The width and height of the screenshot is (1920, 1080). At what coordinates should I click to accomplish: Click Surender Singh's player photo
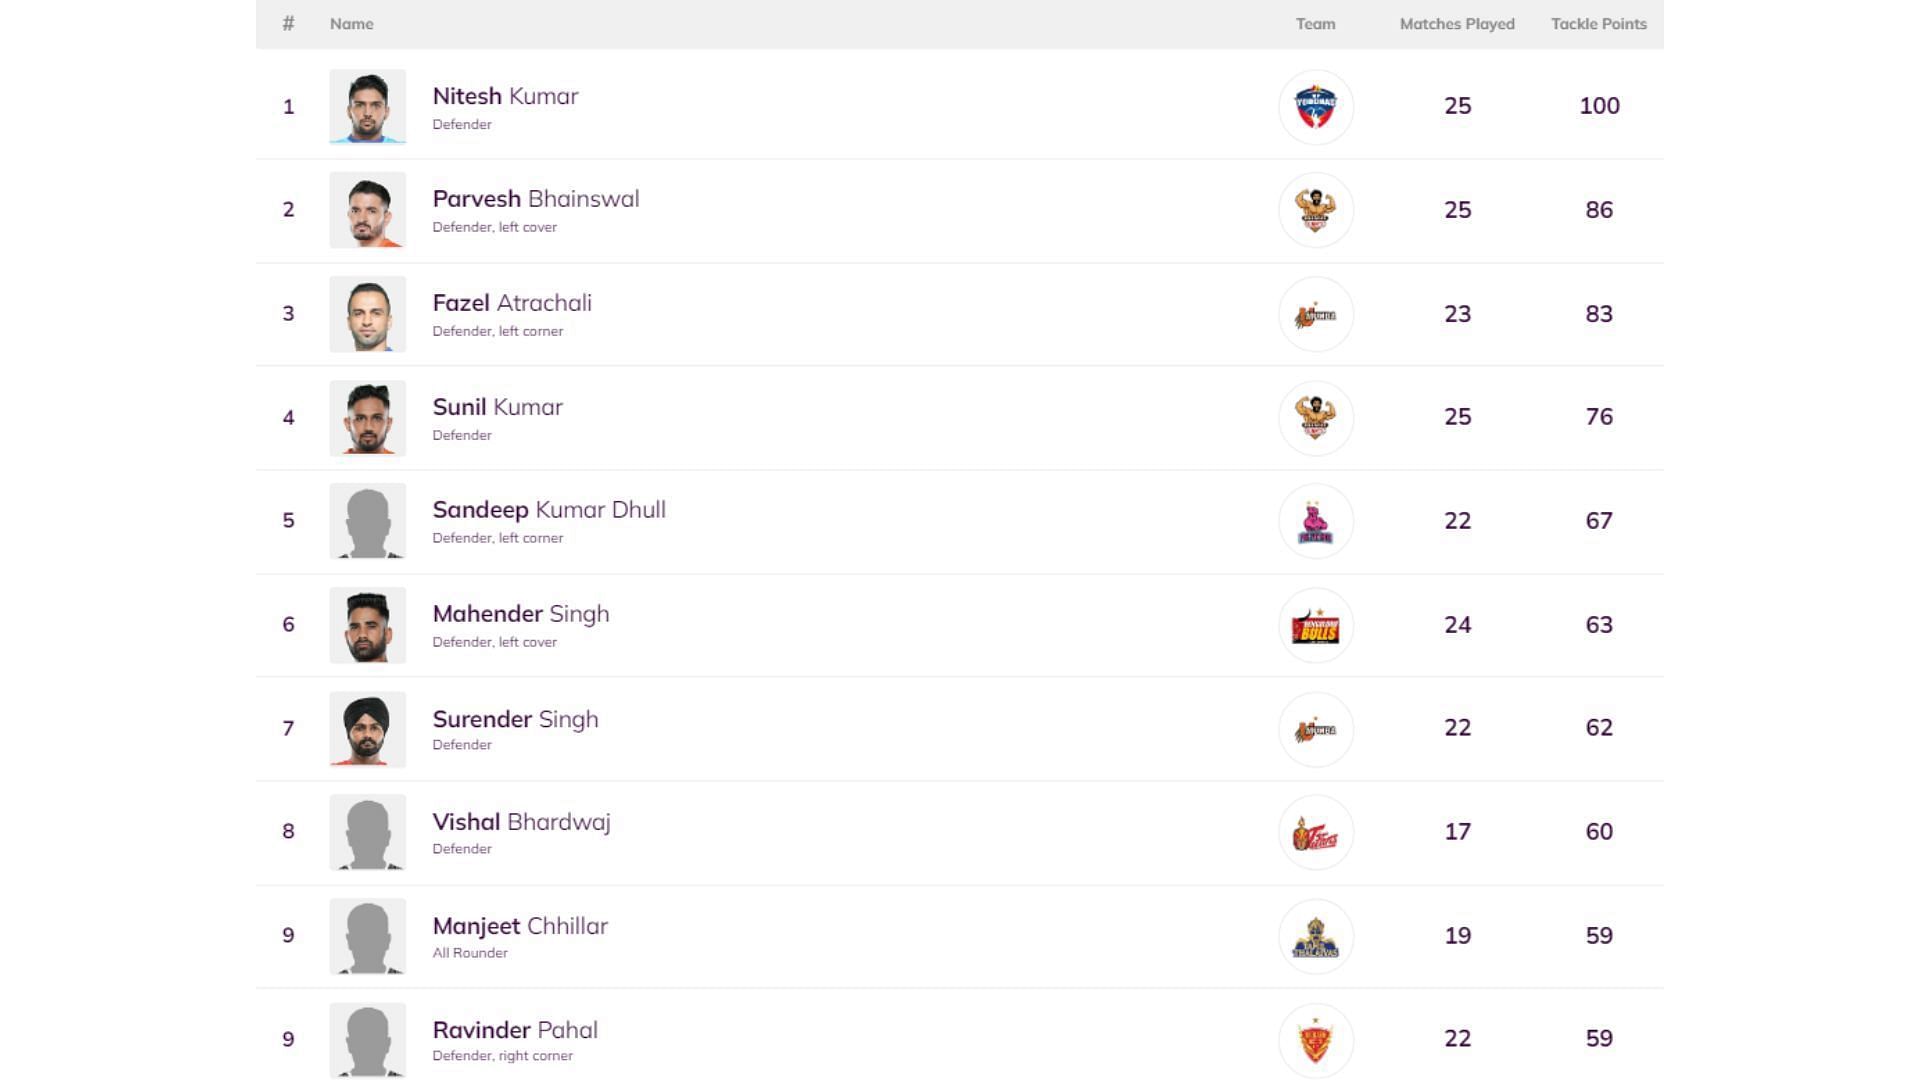pyautogui.click(x=368, y=729)
